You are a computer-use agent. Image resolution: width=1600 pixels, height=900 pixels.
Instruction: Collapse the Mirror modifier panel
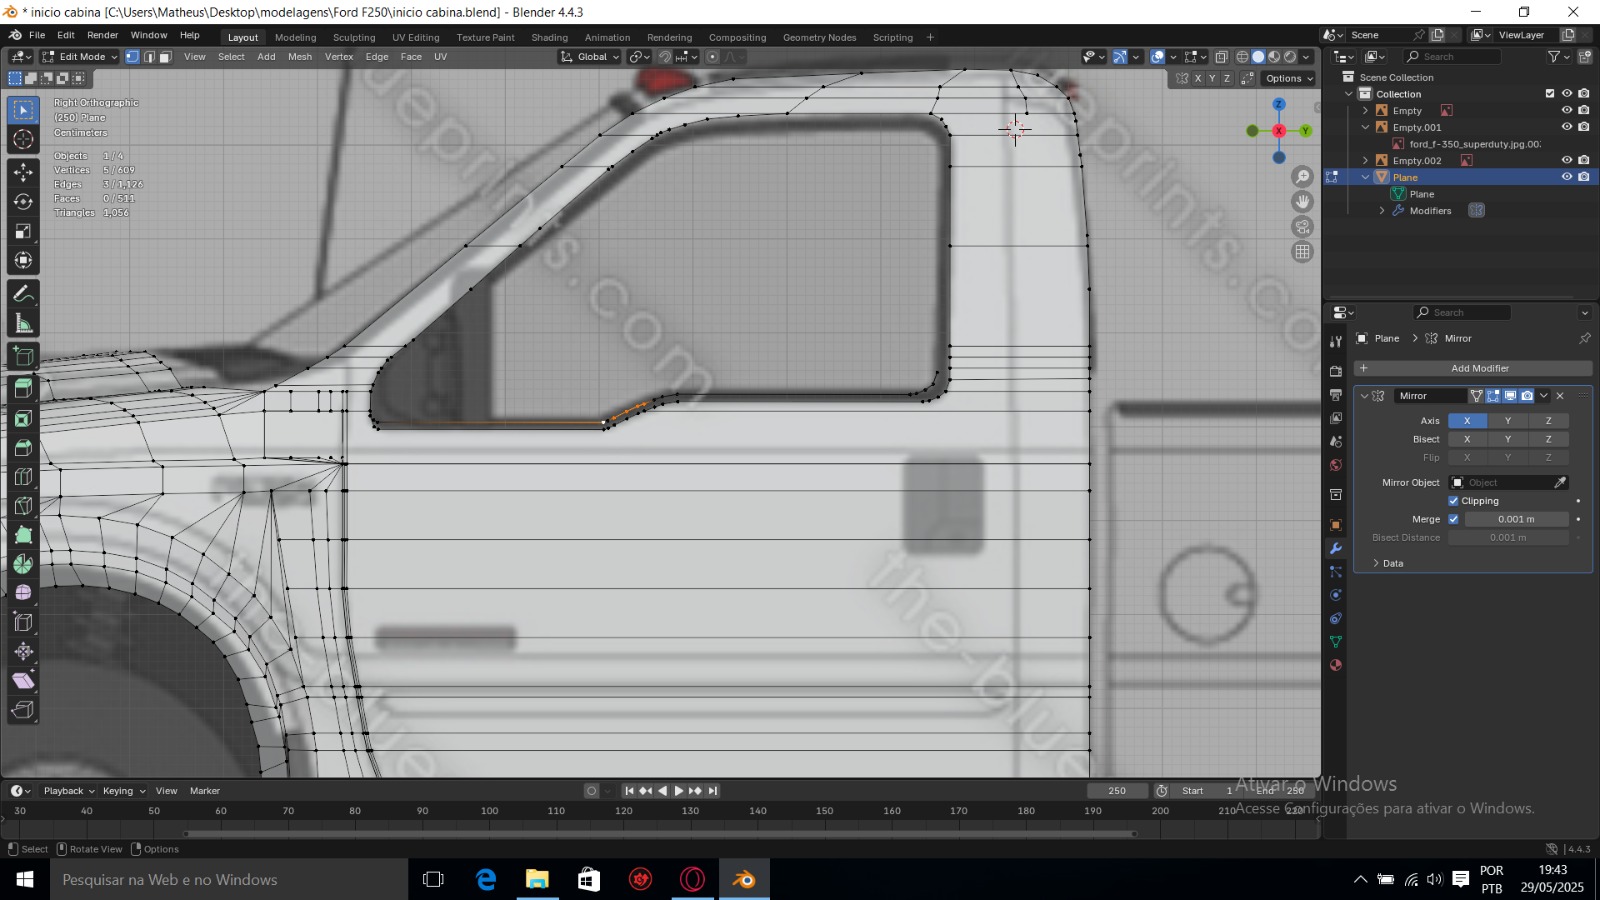[1364, 396]
